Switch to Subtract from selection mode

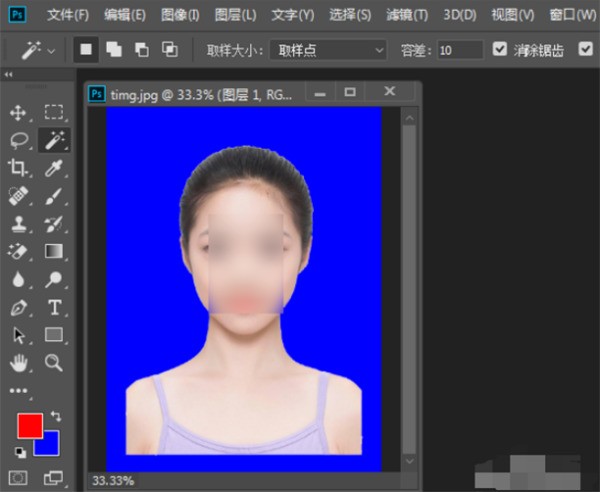pyautogui.click(x=141, y=49)
